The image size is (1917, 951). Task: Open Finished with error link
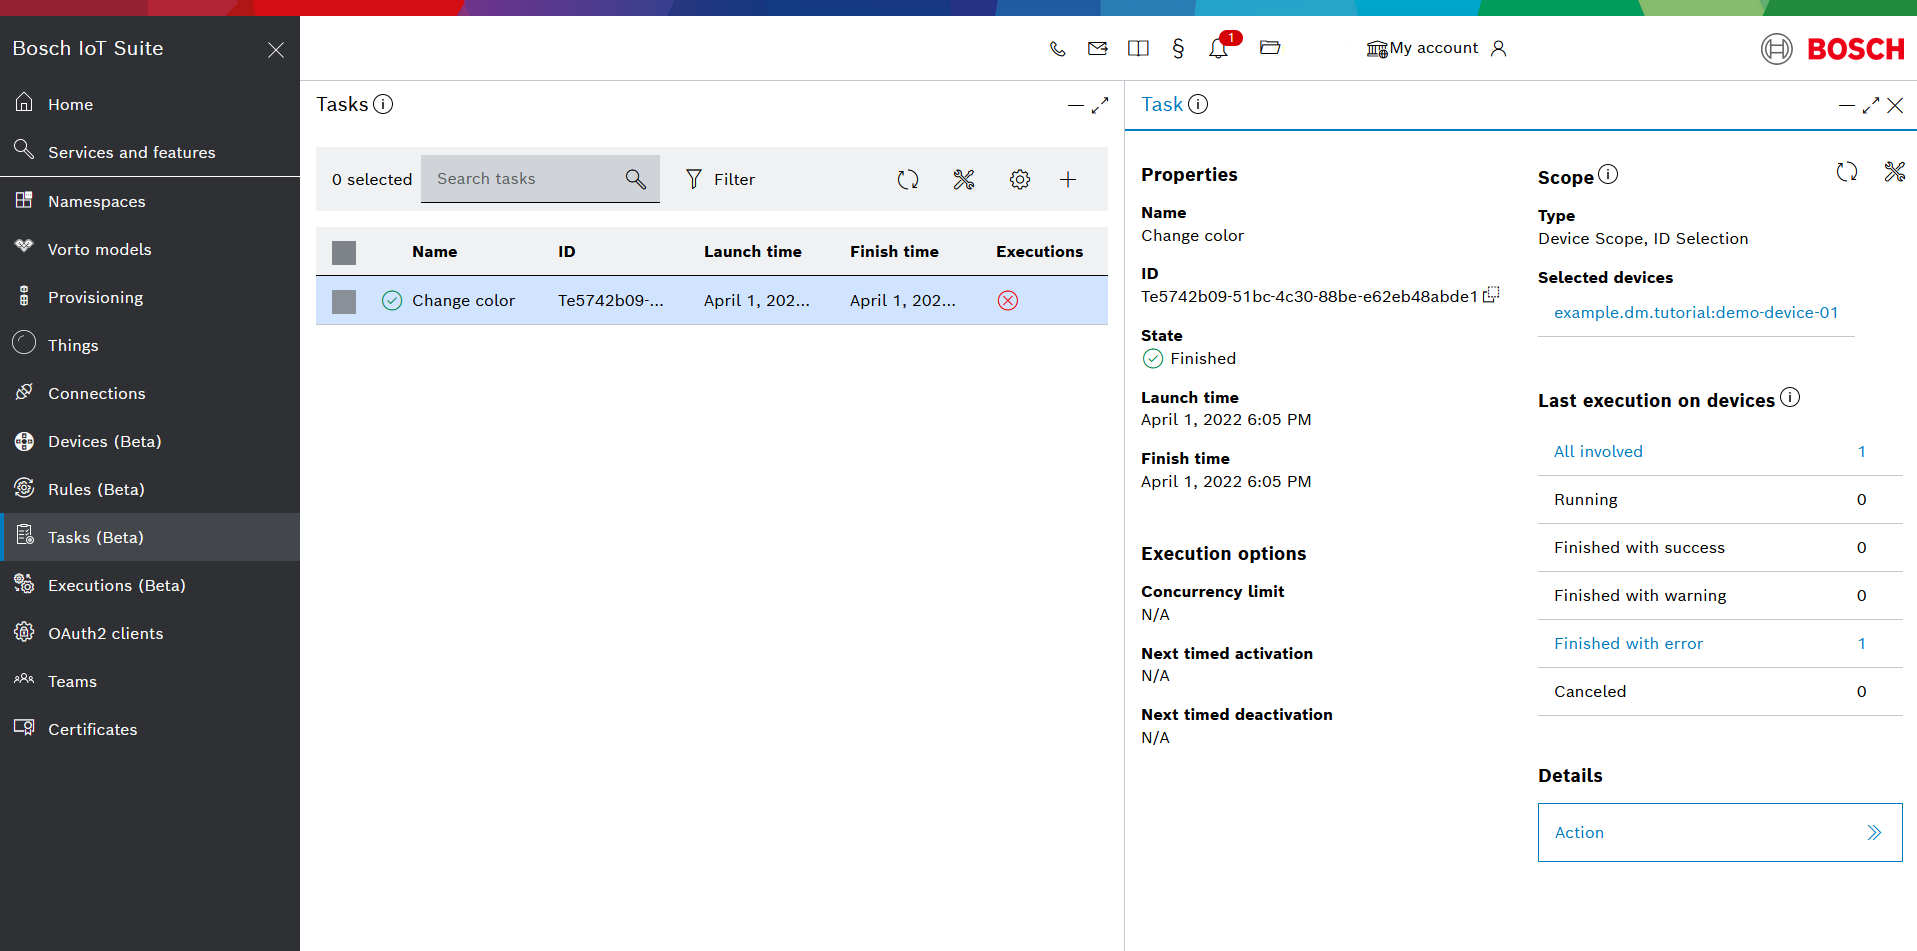click(x=1628, y=644)
